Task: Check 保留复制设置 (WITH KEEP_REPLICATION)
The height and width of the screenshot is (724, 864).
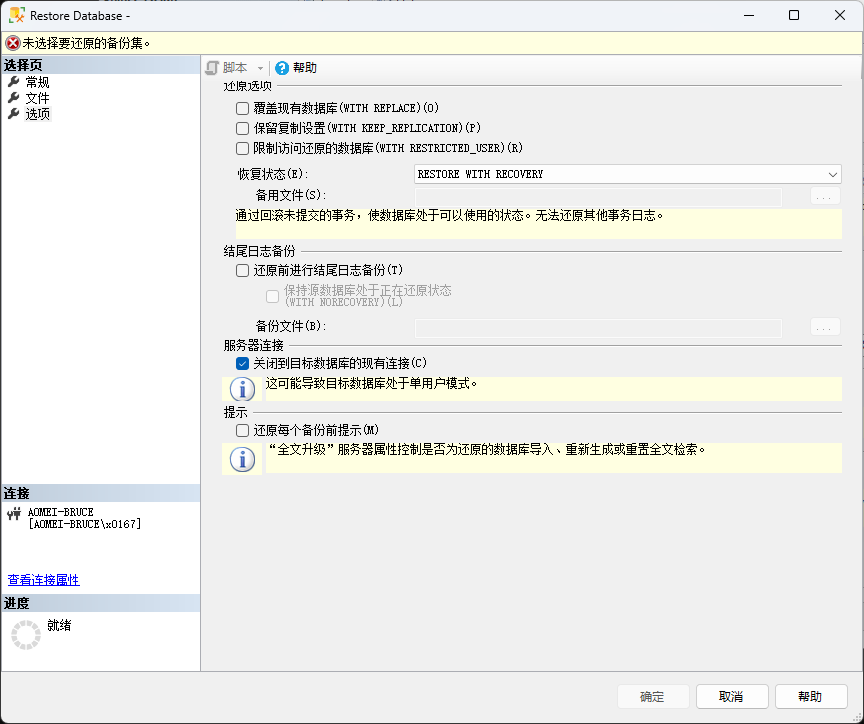Action: pyautogui.click(x=242, y=128)
